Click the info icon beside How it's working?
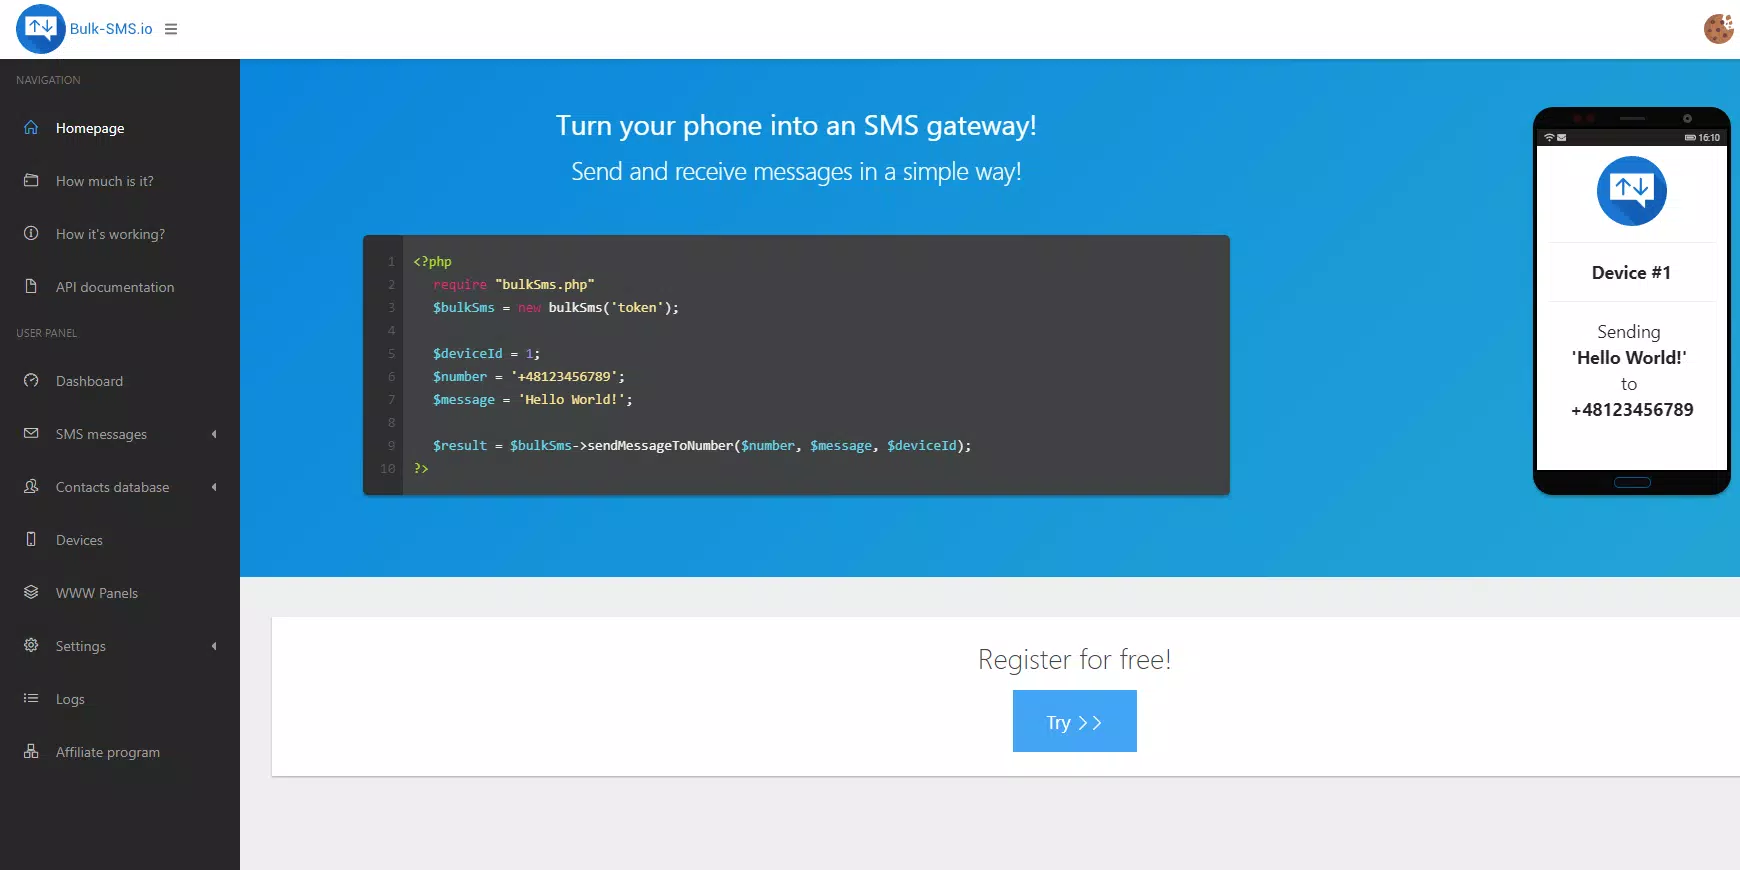 (x=31, y=233)
